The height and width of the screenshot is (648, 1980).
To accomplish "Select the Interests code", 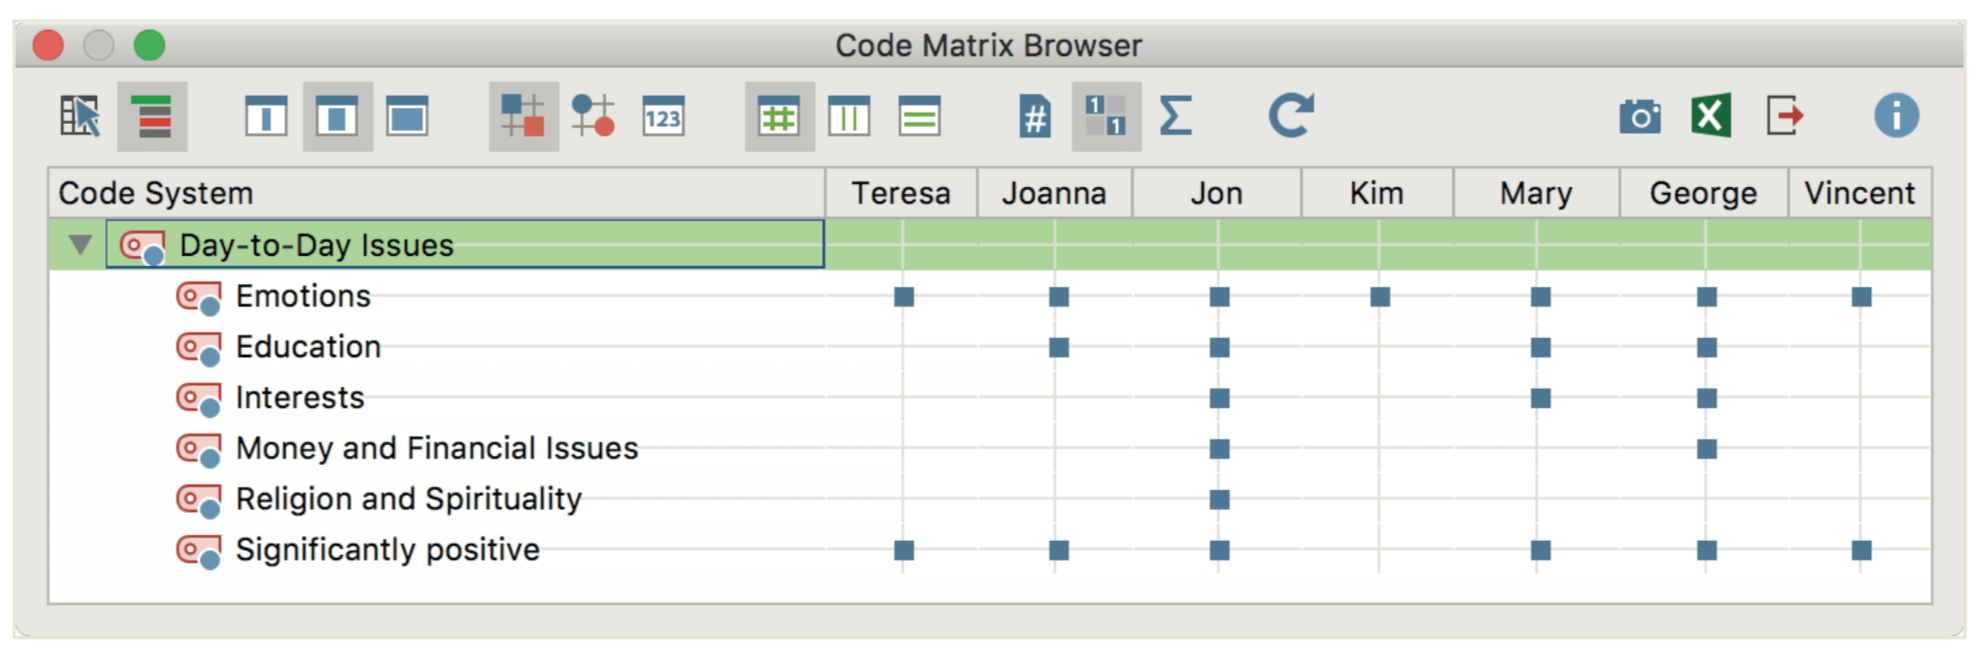I will tap(300, 398).
